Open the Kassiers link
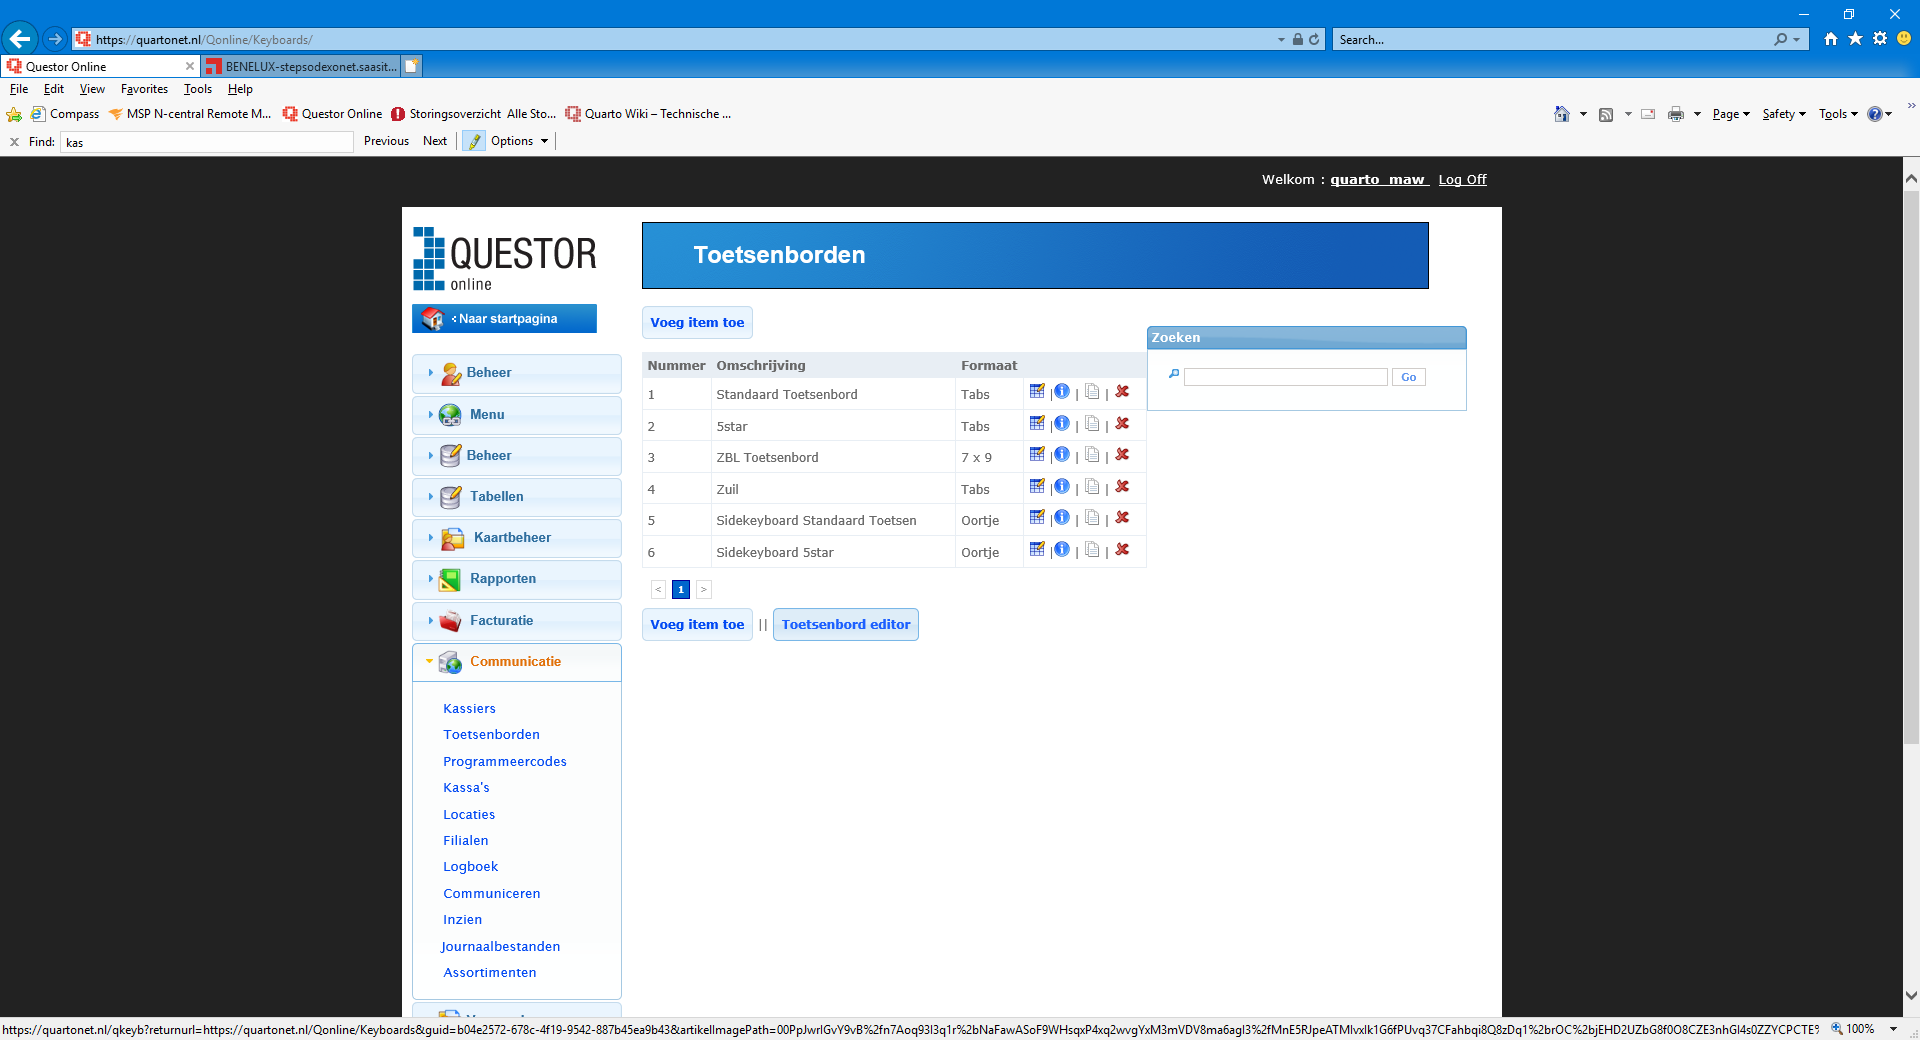Image resolution: width=1920 pixels, height=1040 pixels. pyautogui.click(x=469, y=709)
